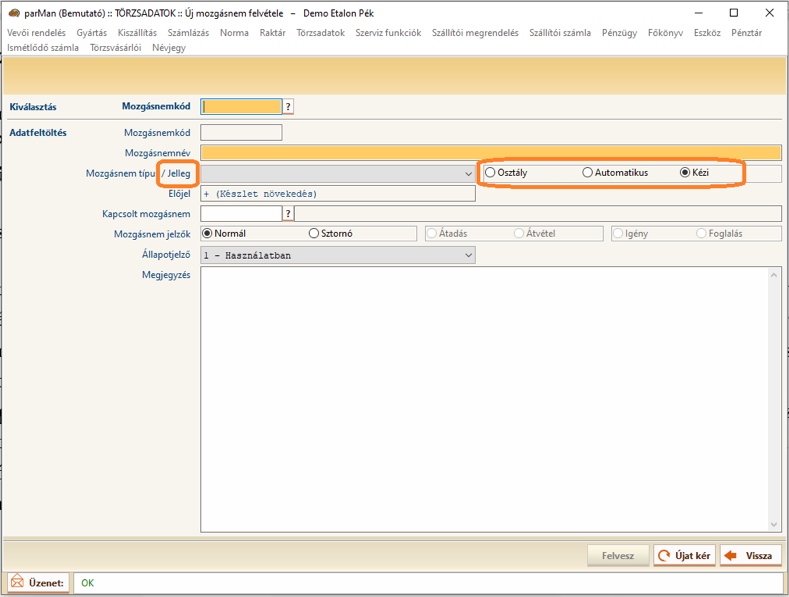The image size is (789, 597).
Task: Click the Újat kér button
Action: [x=684, y=556]
